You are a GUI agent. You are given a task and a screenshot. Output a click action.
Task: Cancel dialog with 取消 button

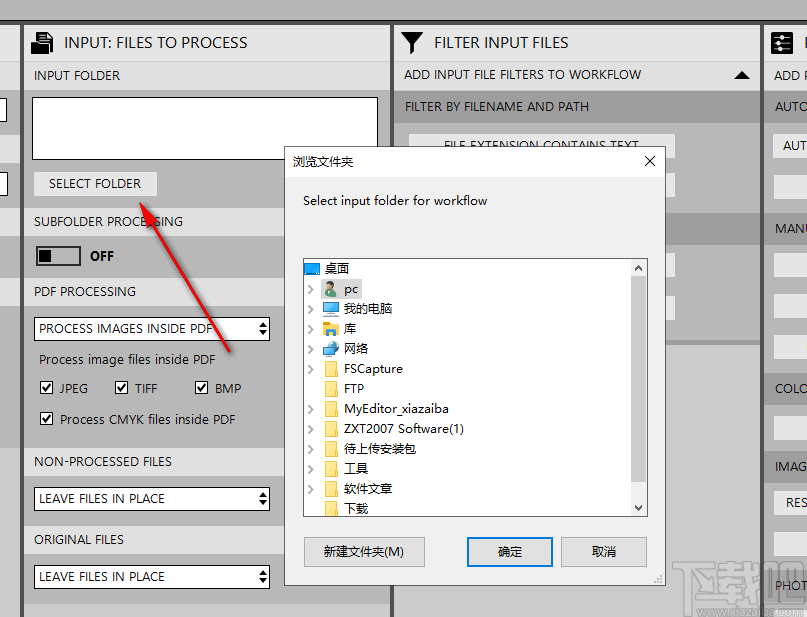[x=604, y=552]
